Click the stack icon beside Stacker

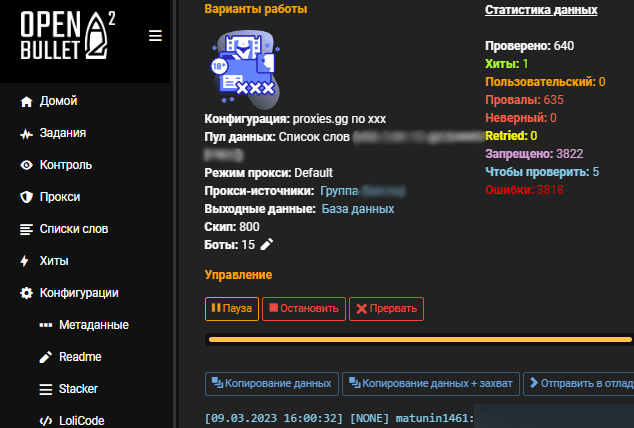[46, 389]
